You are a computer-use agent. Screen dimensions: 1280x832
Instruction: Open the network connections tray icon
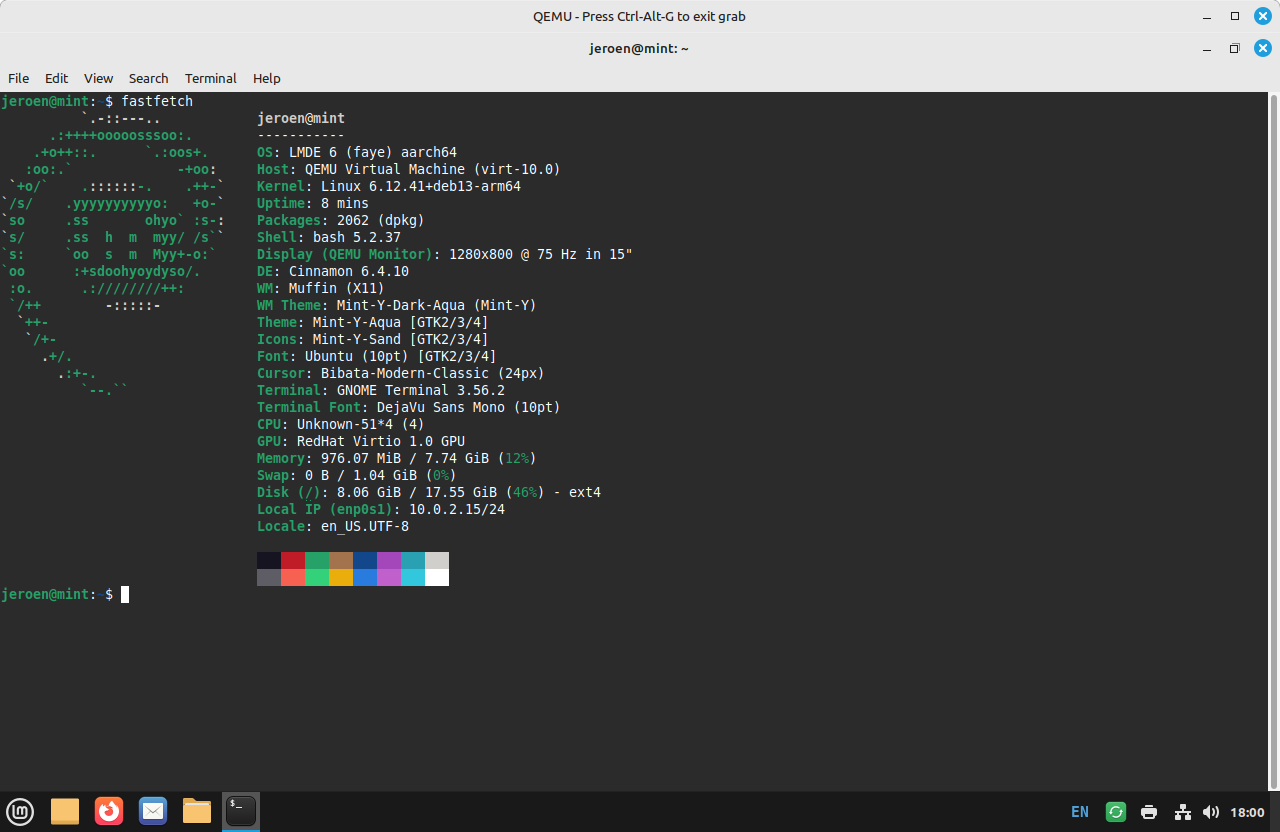[1182, 812]
